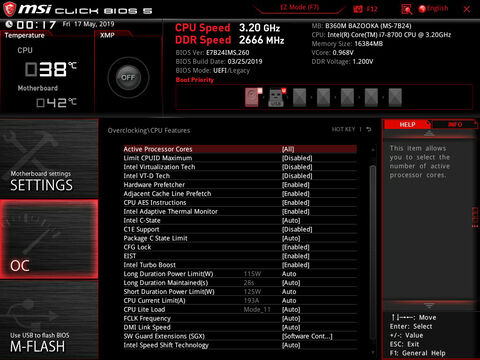This screenshot has height=360, width=480.
Task: Select the CFG Lock row
Action: click(x=240, y=247)
